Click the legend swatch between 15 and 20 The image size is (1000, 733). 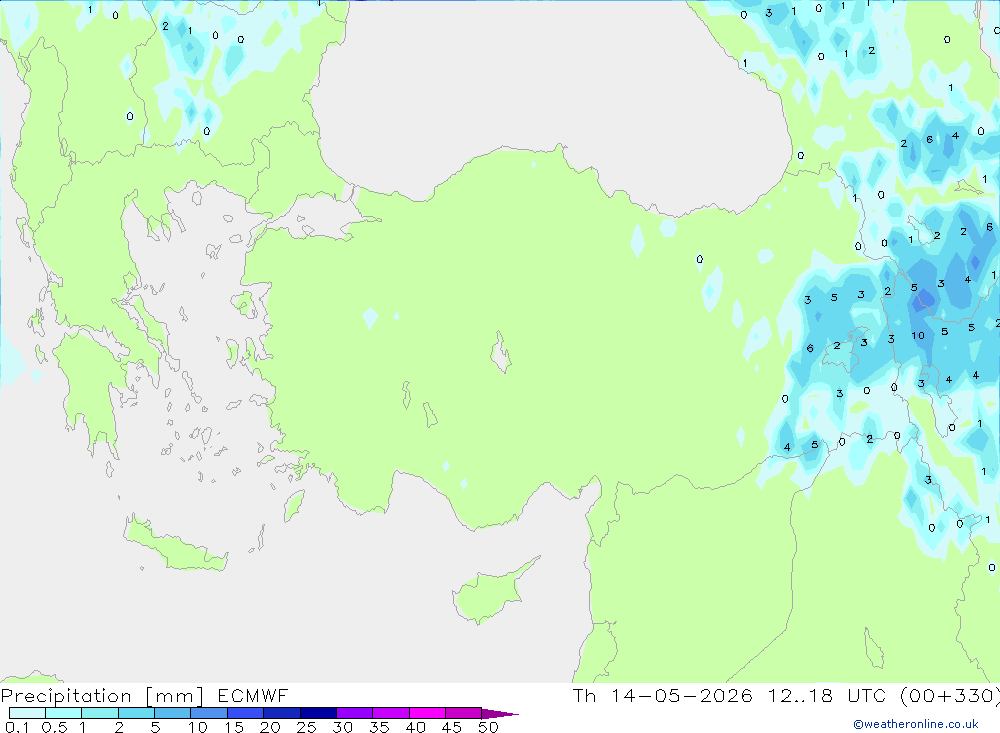click(246, 713)
